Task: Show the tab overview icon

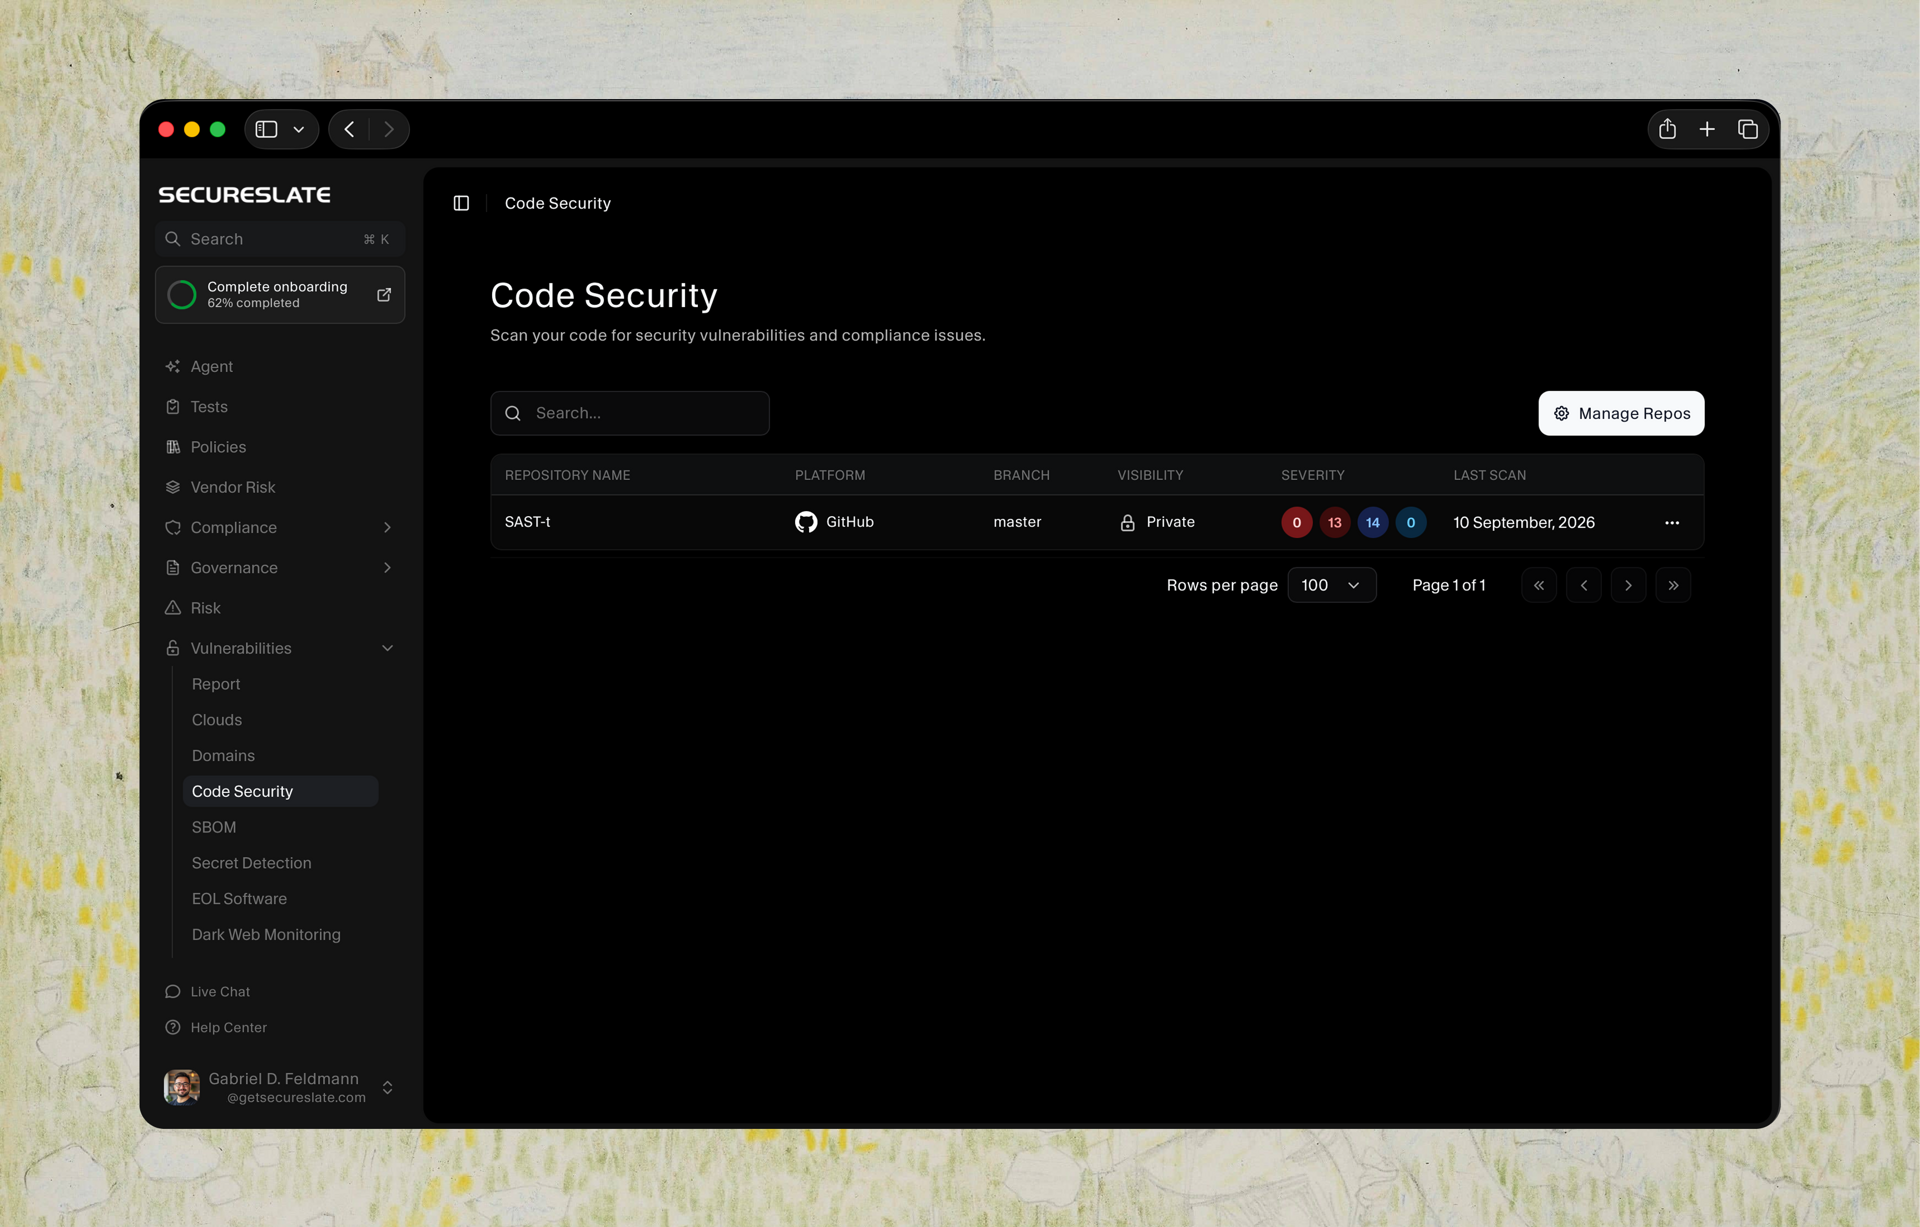Action: tap(1747, 129)
